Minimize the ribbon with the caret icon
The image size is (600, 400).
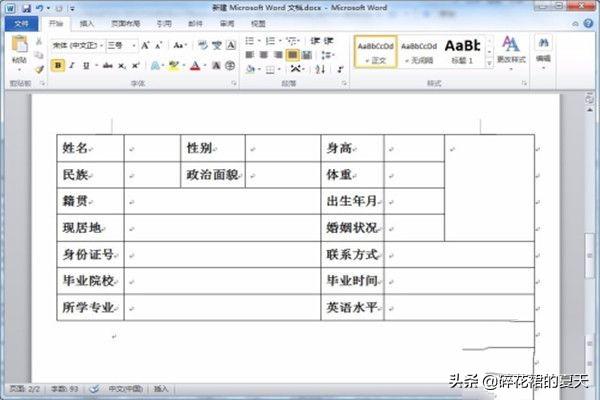click(x=575, y=24)
